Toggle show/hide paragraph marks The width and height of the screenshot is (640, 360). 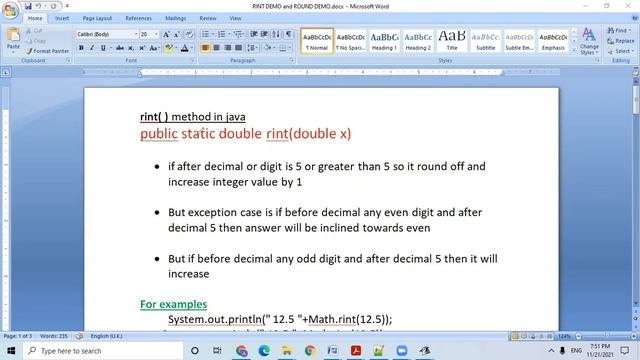(x=289, y=34)
